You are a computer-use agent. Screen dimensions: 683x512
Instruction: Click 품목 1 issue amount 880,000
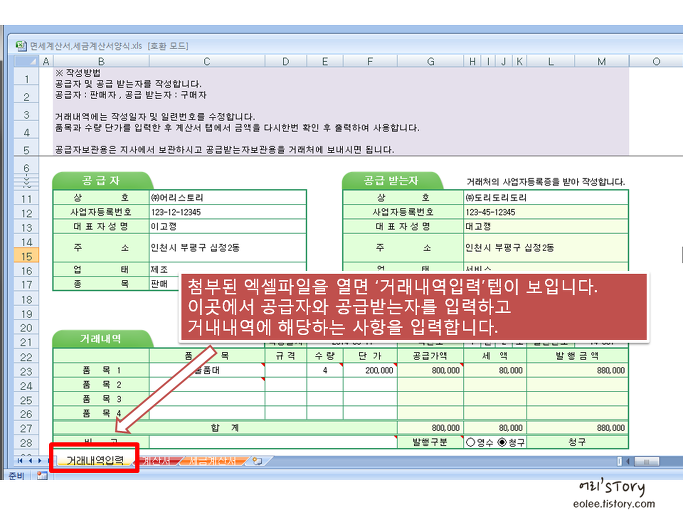click(577, 370)
